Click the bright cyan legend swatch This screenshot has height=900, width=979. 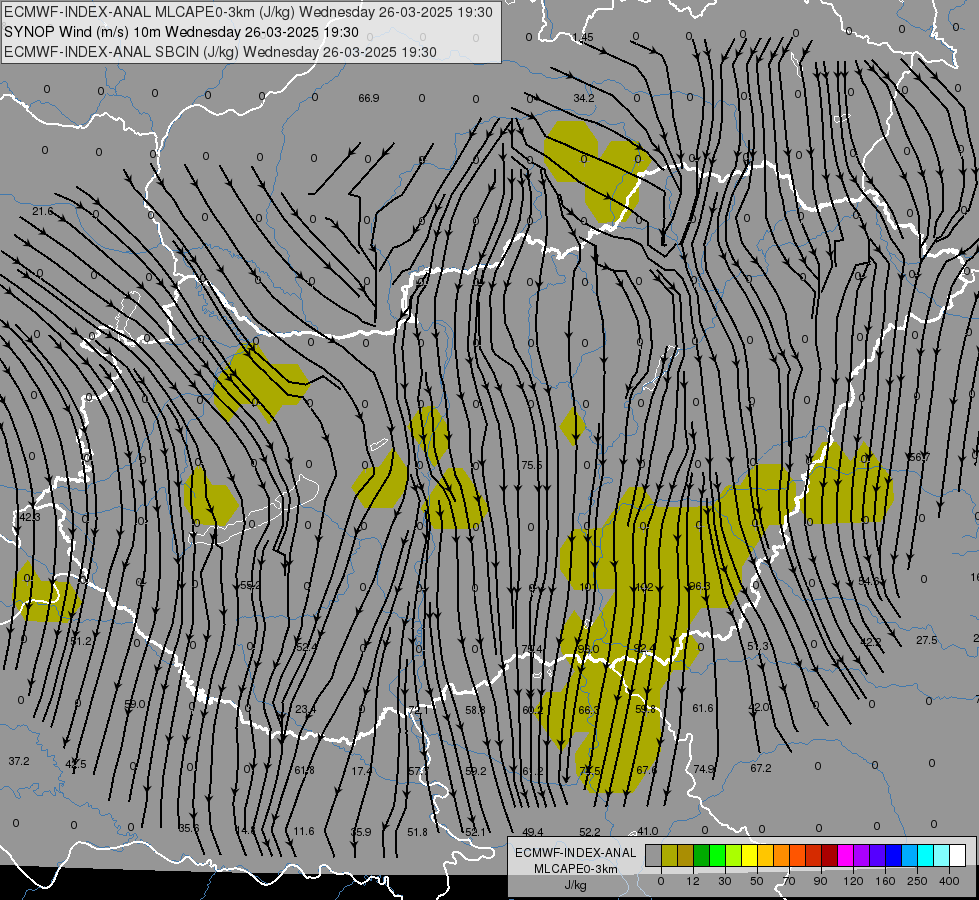tap(925, 856)
